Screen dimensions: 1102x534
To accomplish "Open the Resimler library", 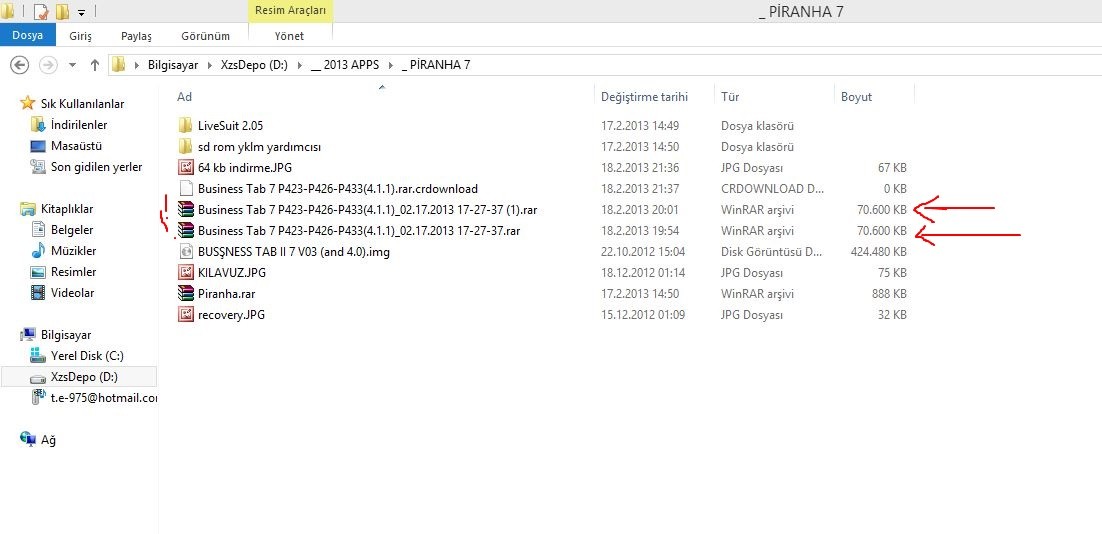I will 73,272.
